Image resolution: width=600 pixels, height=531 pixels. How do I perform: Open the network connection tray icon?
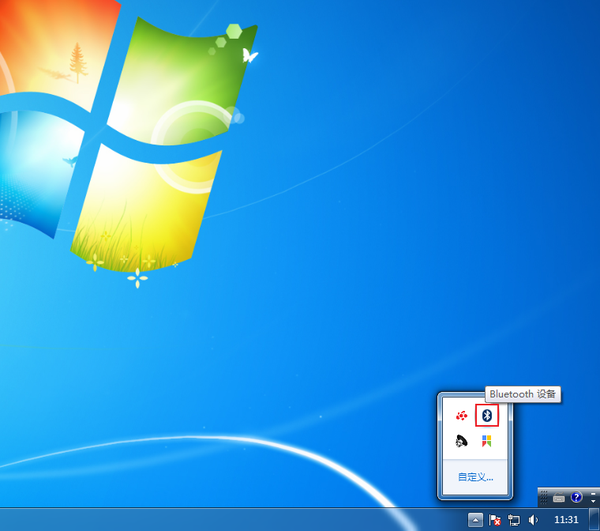(x=514, y=520)
